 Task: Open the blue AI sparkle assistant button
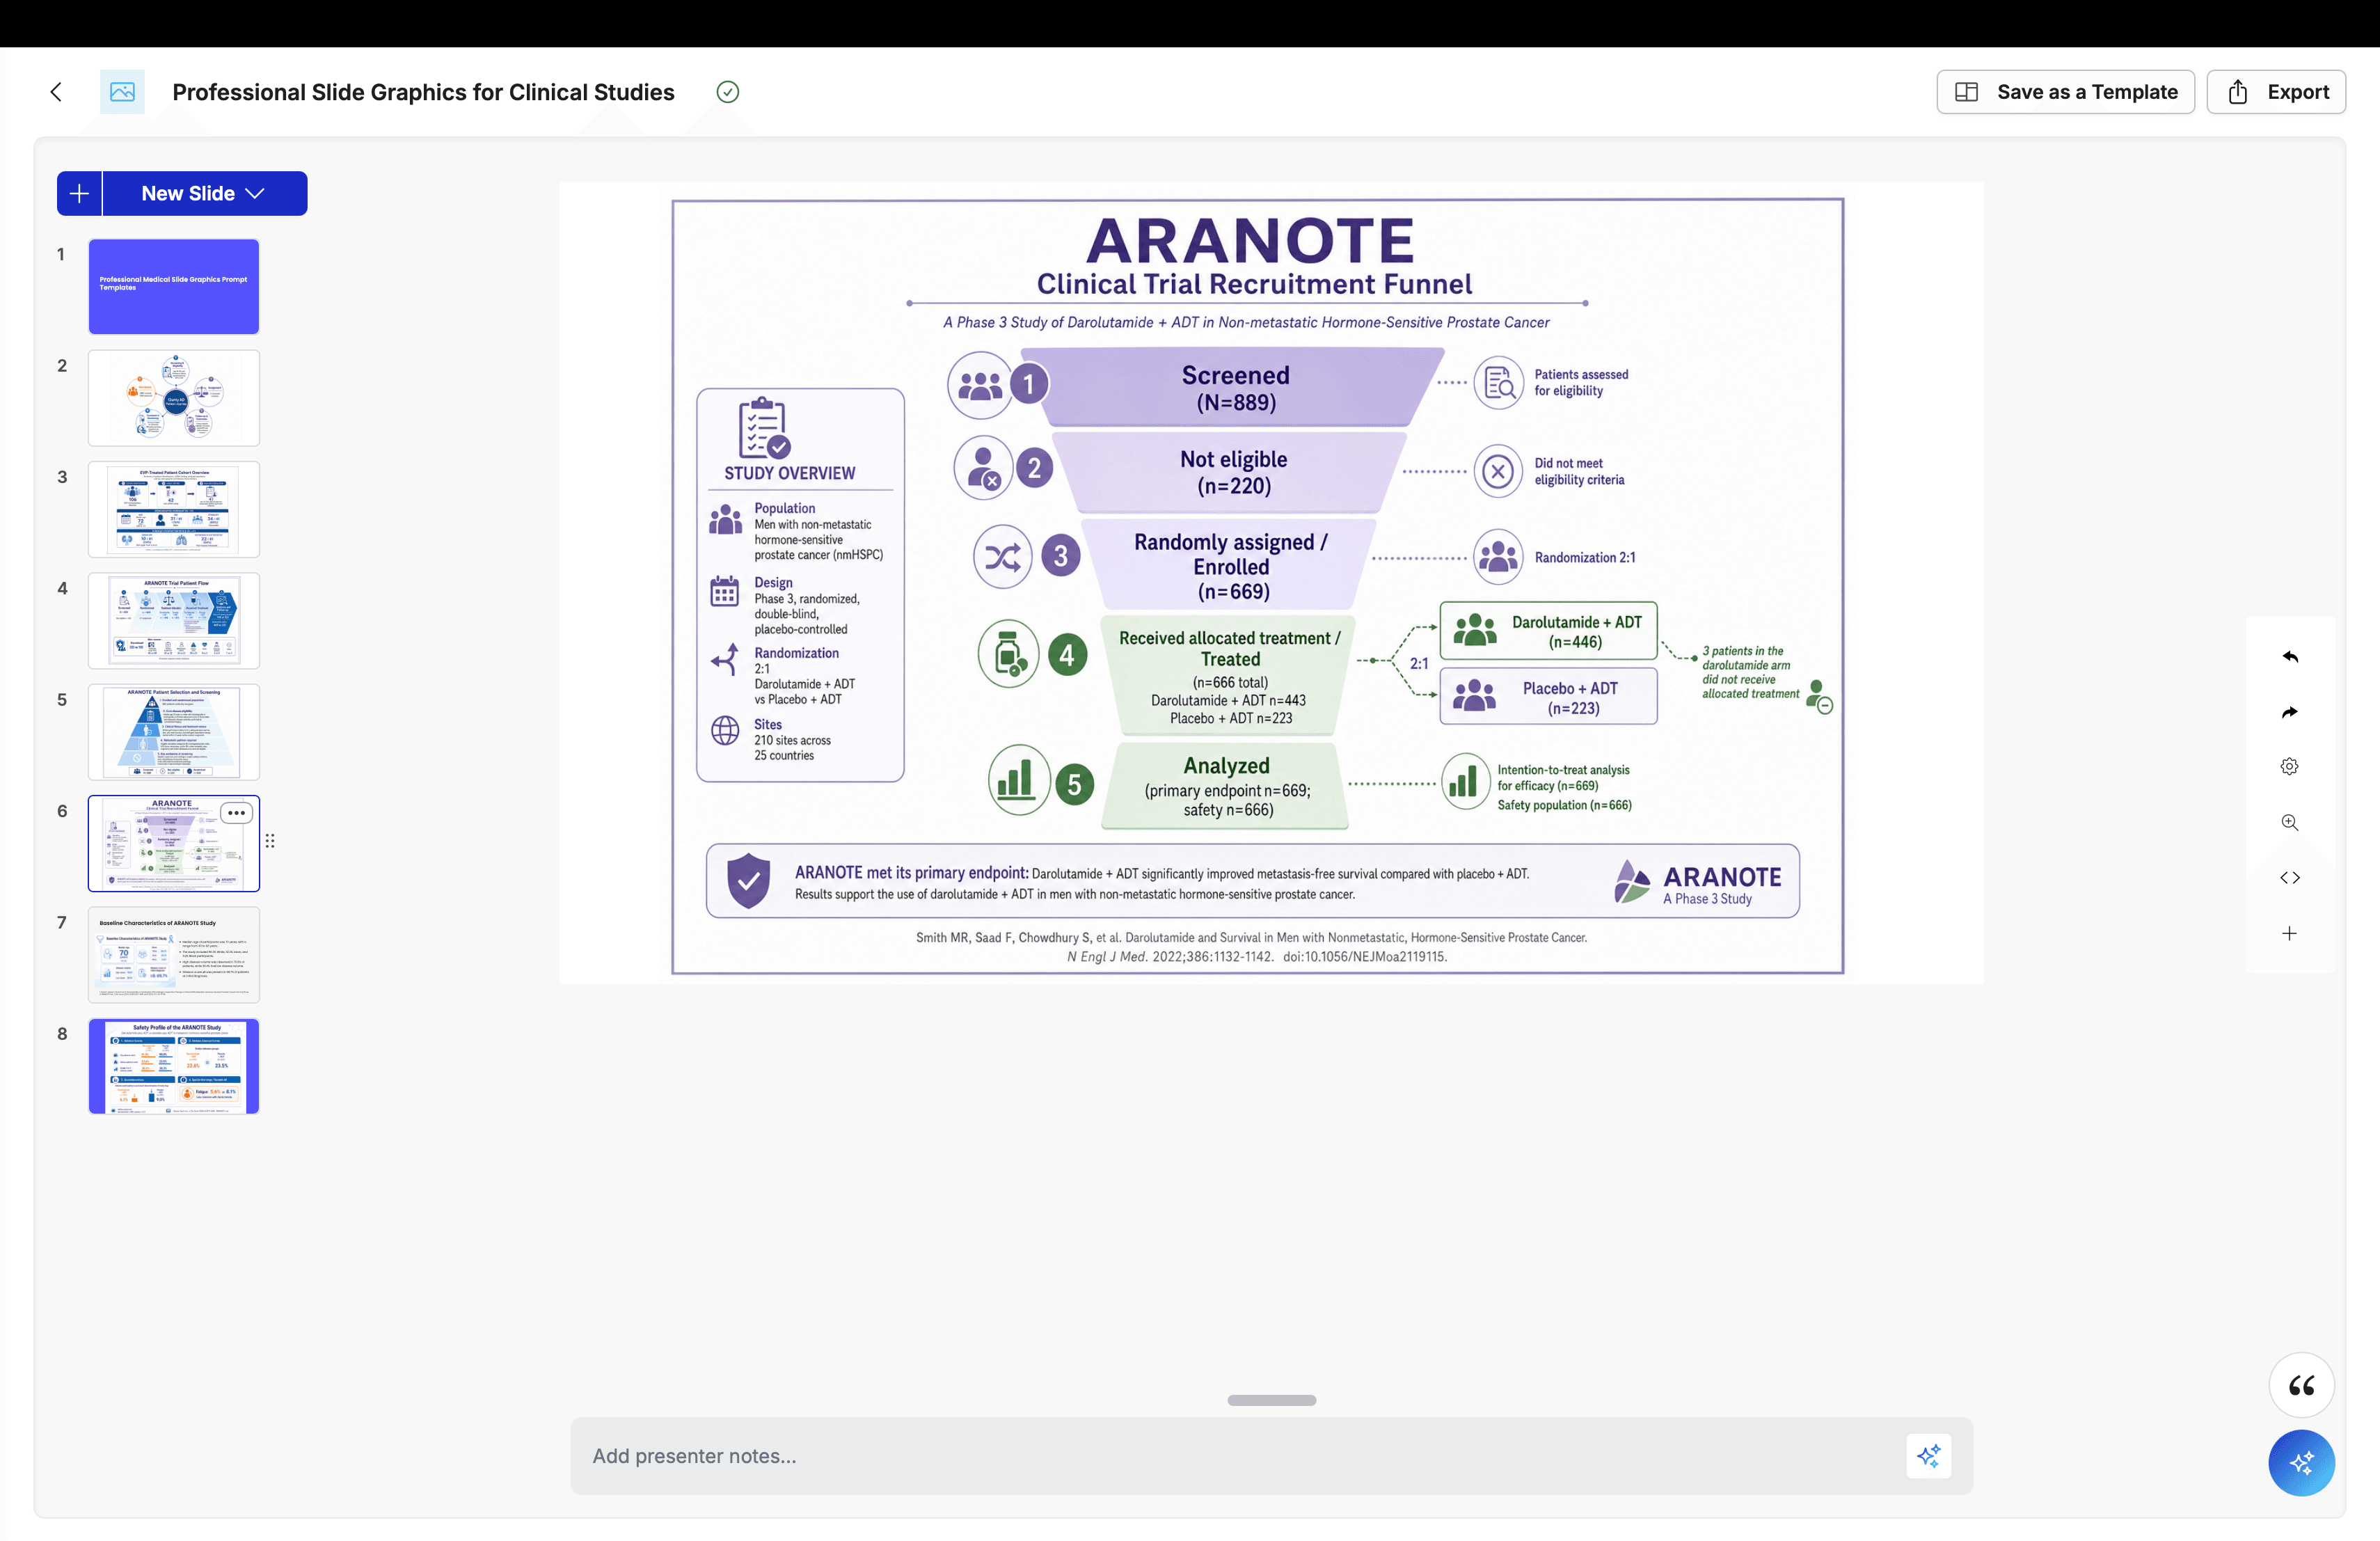pyautogui.click(x=2301, y=1463)
